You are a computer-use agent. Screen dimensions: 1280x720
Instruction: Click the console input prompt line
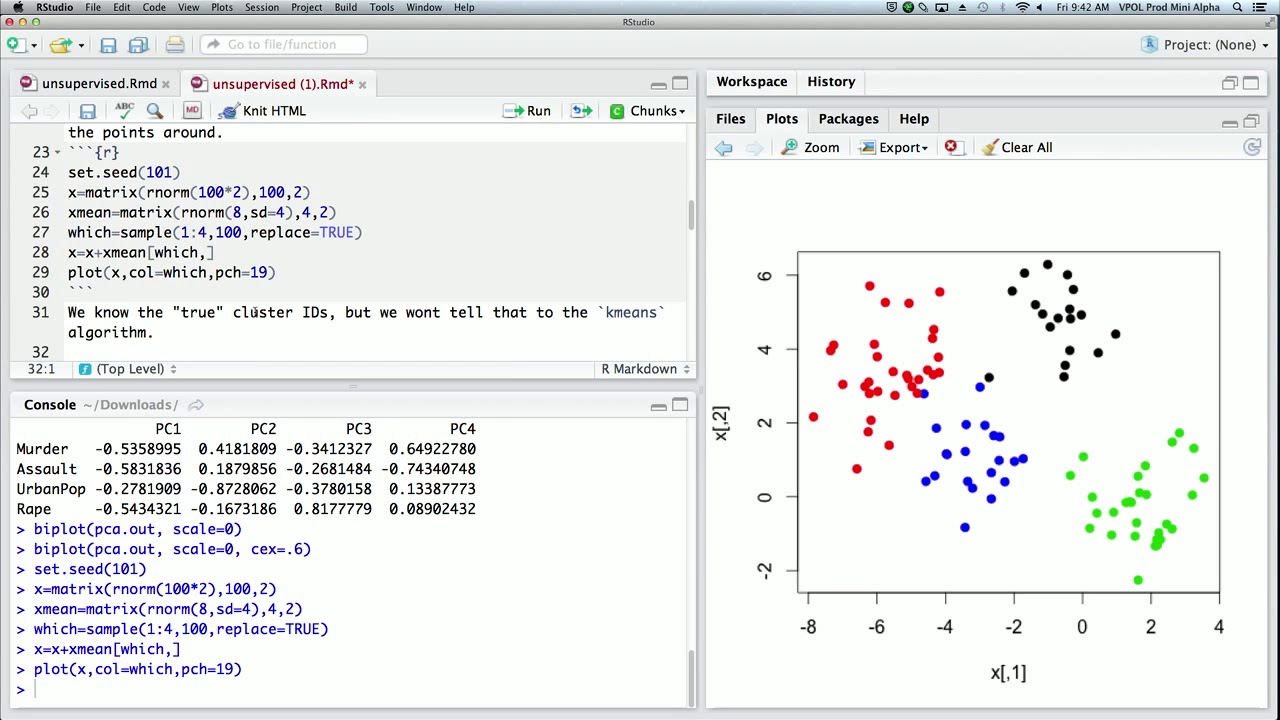[x=350, y=689]
